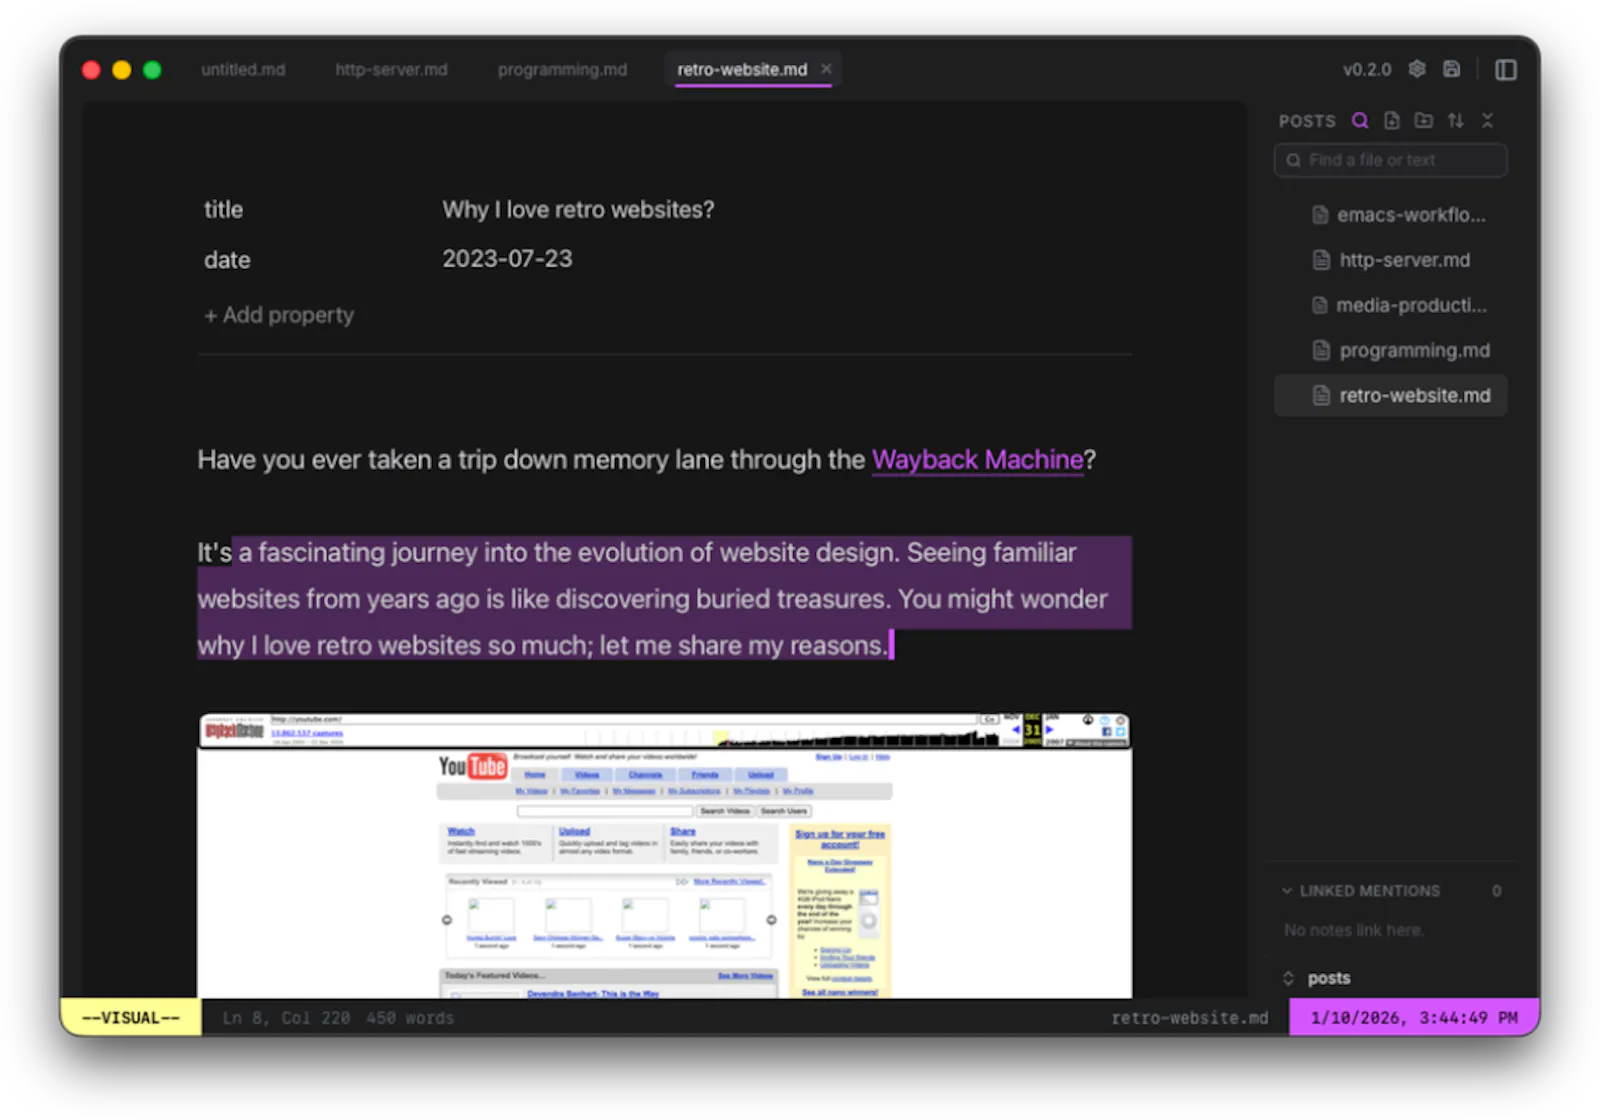This screenshot has height=1120, width=1600.
Task: Click the POSTS panel heading
Action: [x=1307, y=121]
